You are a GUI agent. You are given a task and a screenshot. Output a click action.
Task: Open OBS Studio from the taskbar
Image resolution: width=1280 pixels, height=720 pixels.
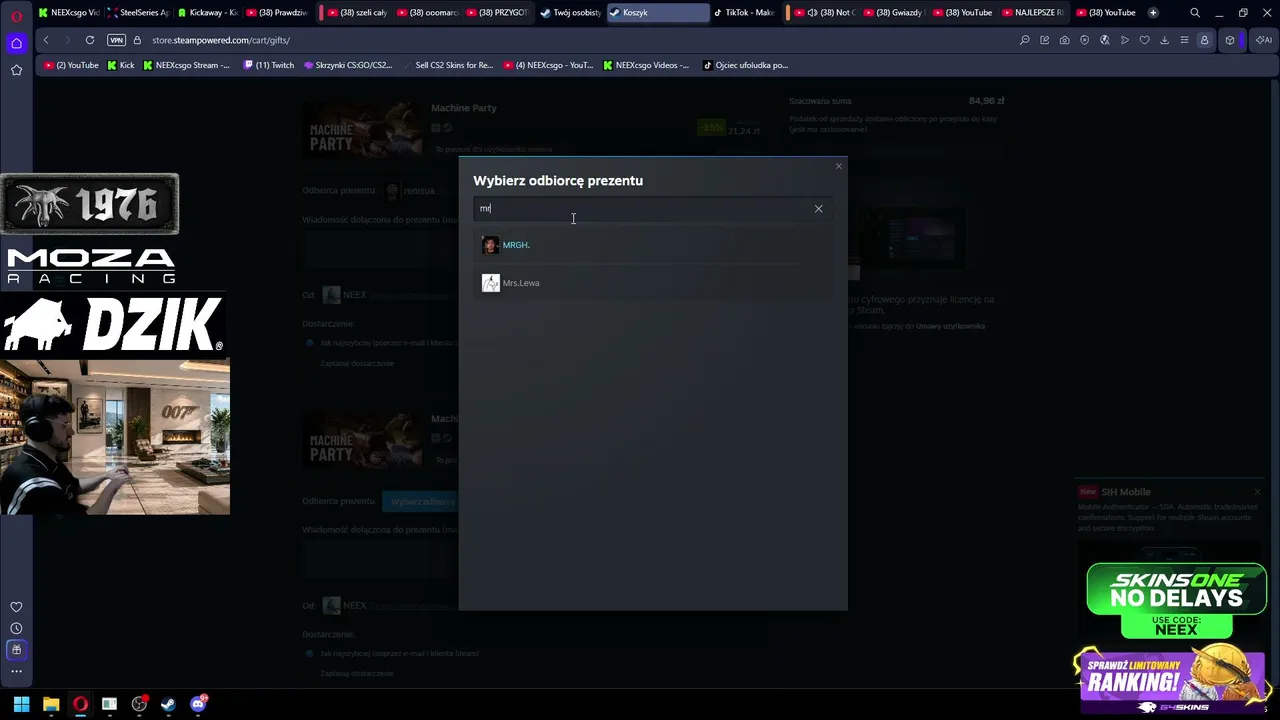click(x=139, y=704)
